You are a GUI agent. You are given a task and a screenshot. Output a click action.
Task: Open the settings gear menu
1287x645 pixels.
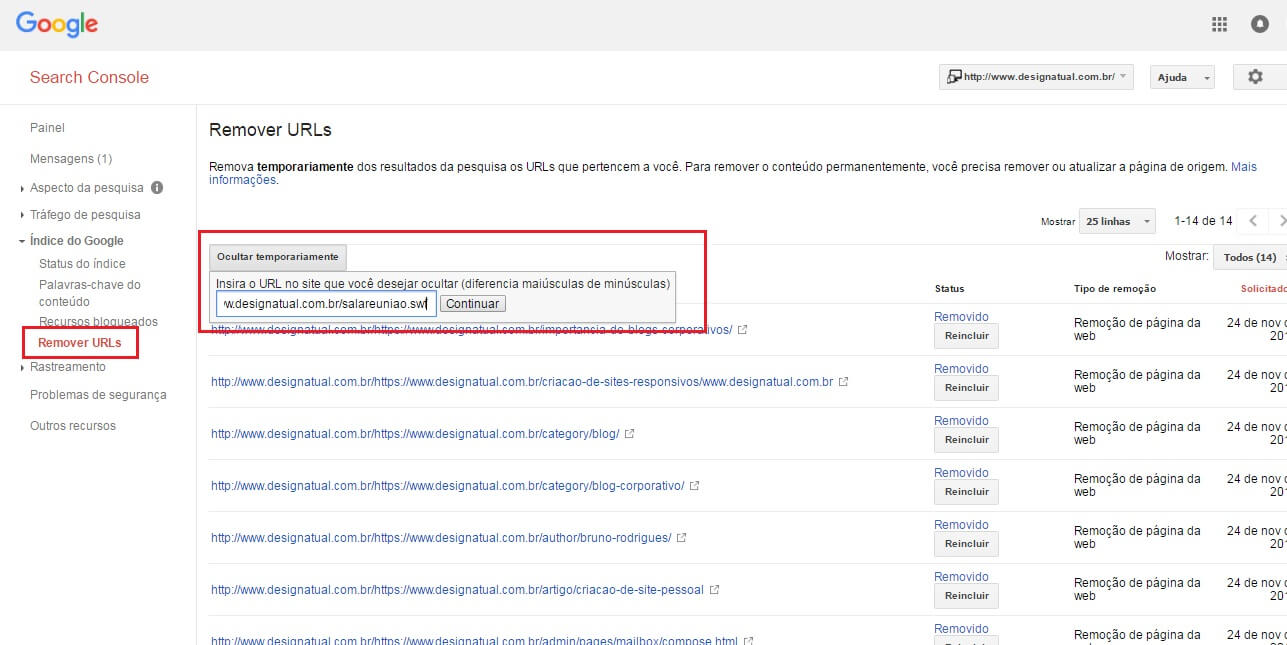1255,77
